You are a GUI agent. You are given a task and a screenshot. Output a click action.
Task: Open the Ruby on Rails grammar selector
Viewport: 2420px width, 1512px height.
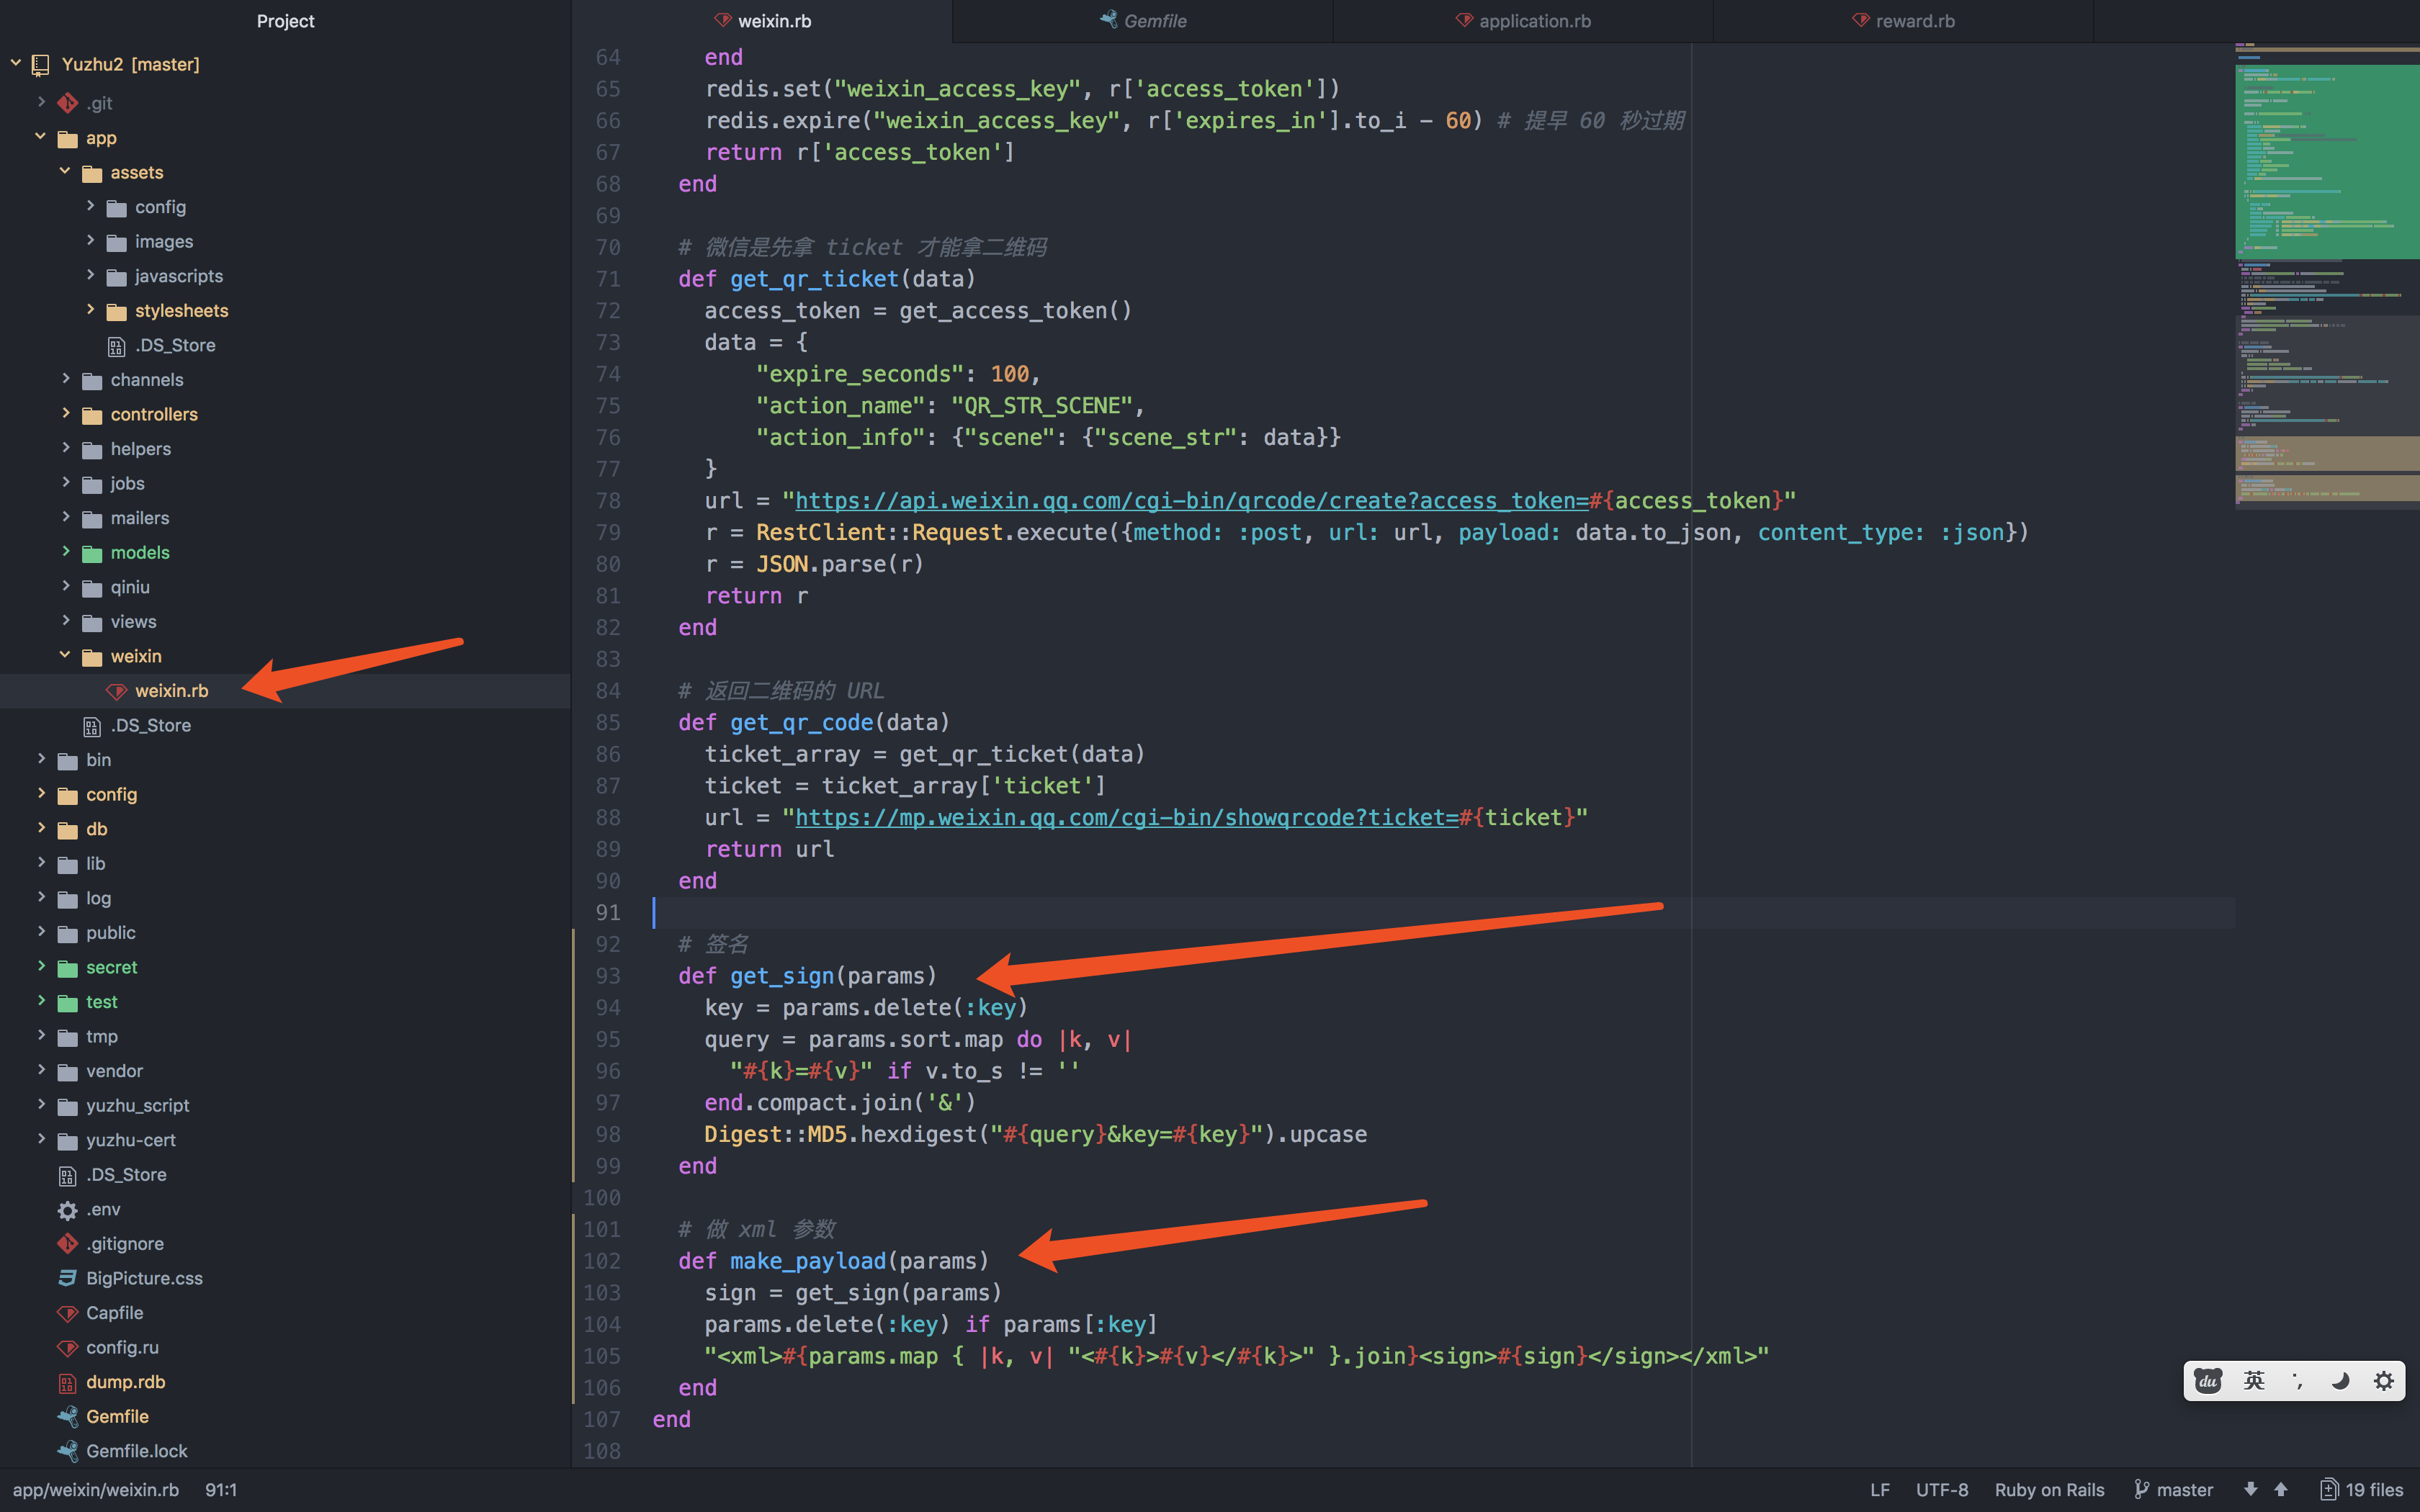pyautogui.click(x=2049, y=1489)
